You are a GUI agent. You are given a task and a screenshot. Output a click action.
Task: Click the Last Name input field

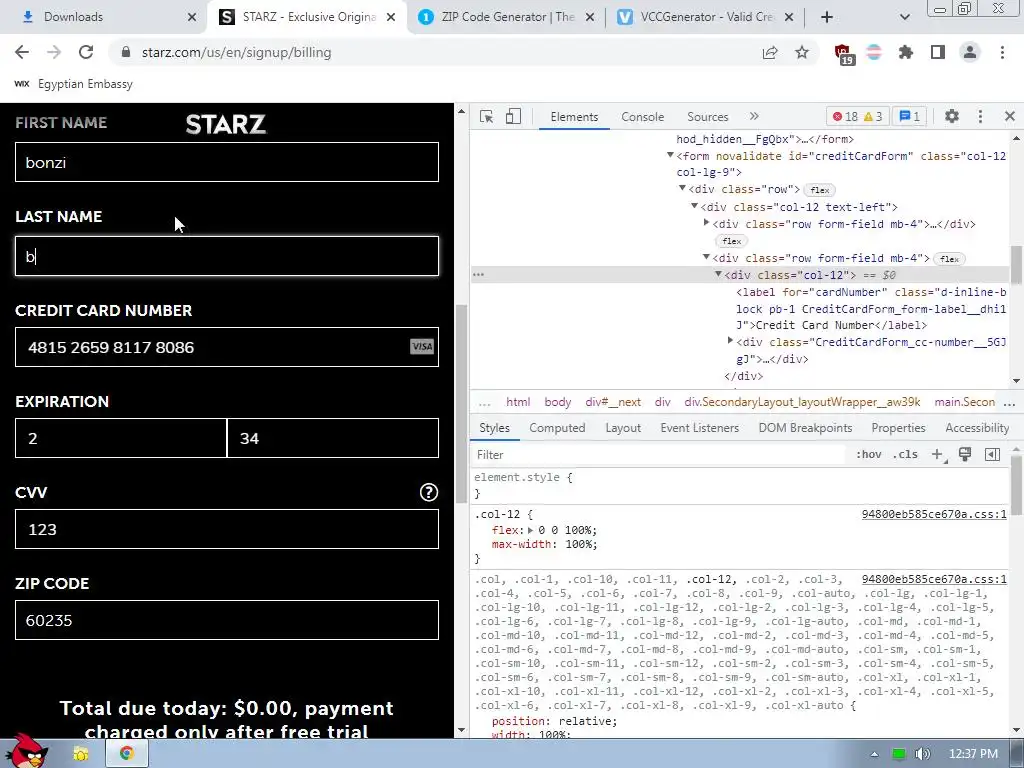227,256
